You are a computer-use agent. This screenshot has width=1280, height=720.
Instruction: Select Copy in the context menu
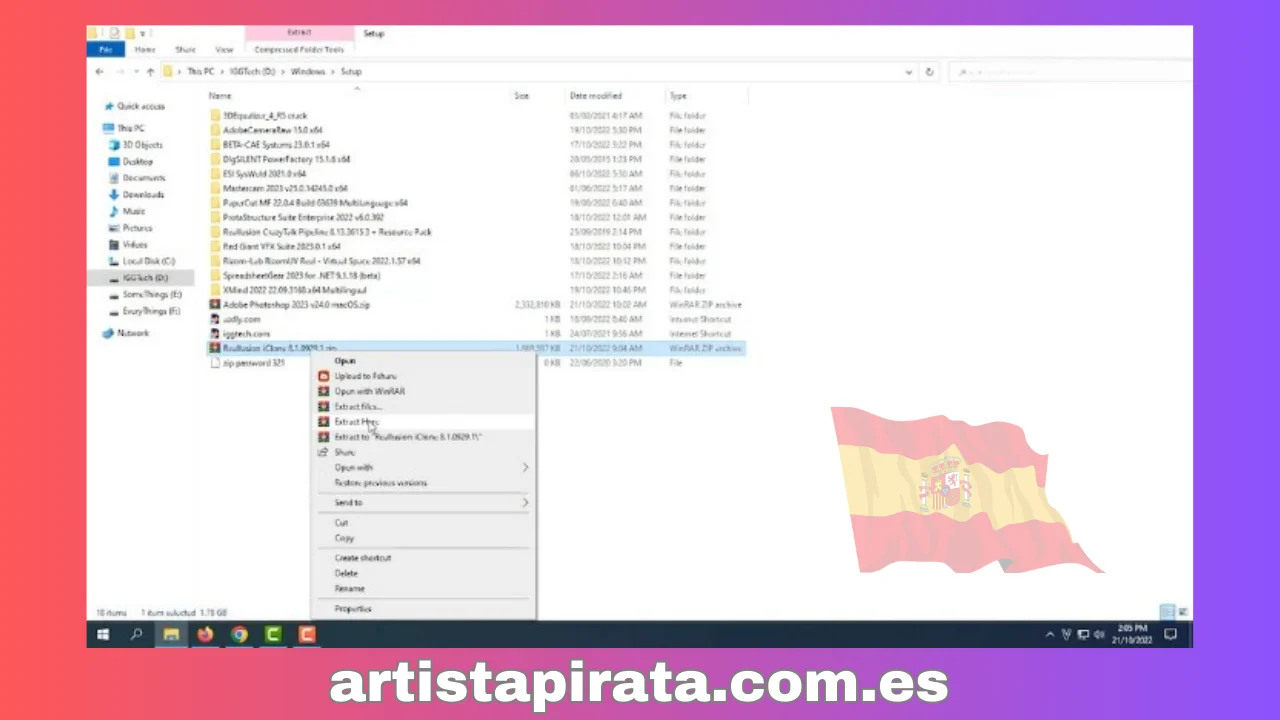coord(424,538)
